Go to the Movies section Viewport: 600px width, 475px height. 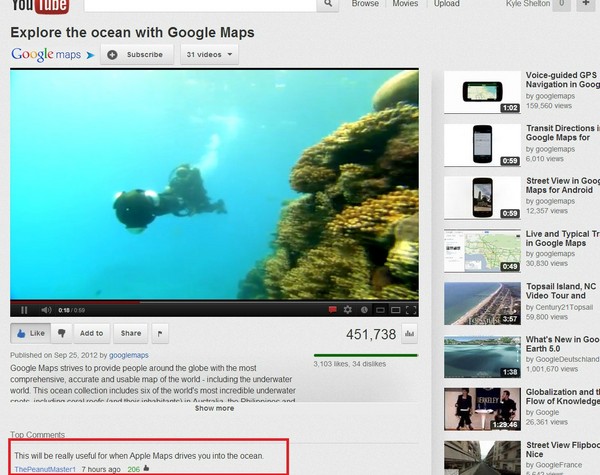[405, 4]
